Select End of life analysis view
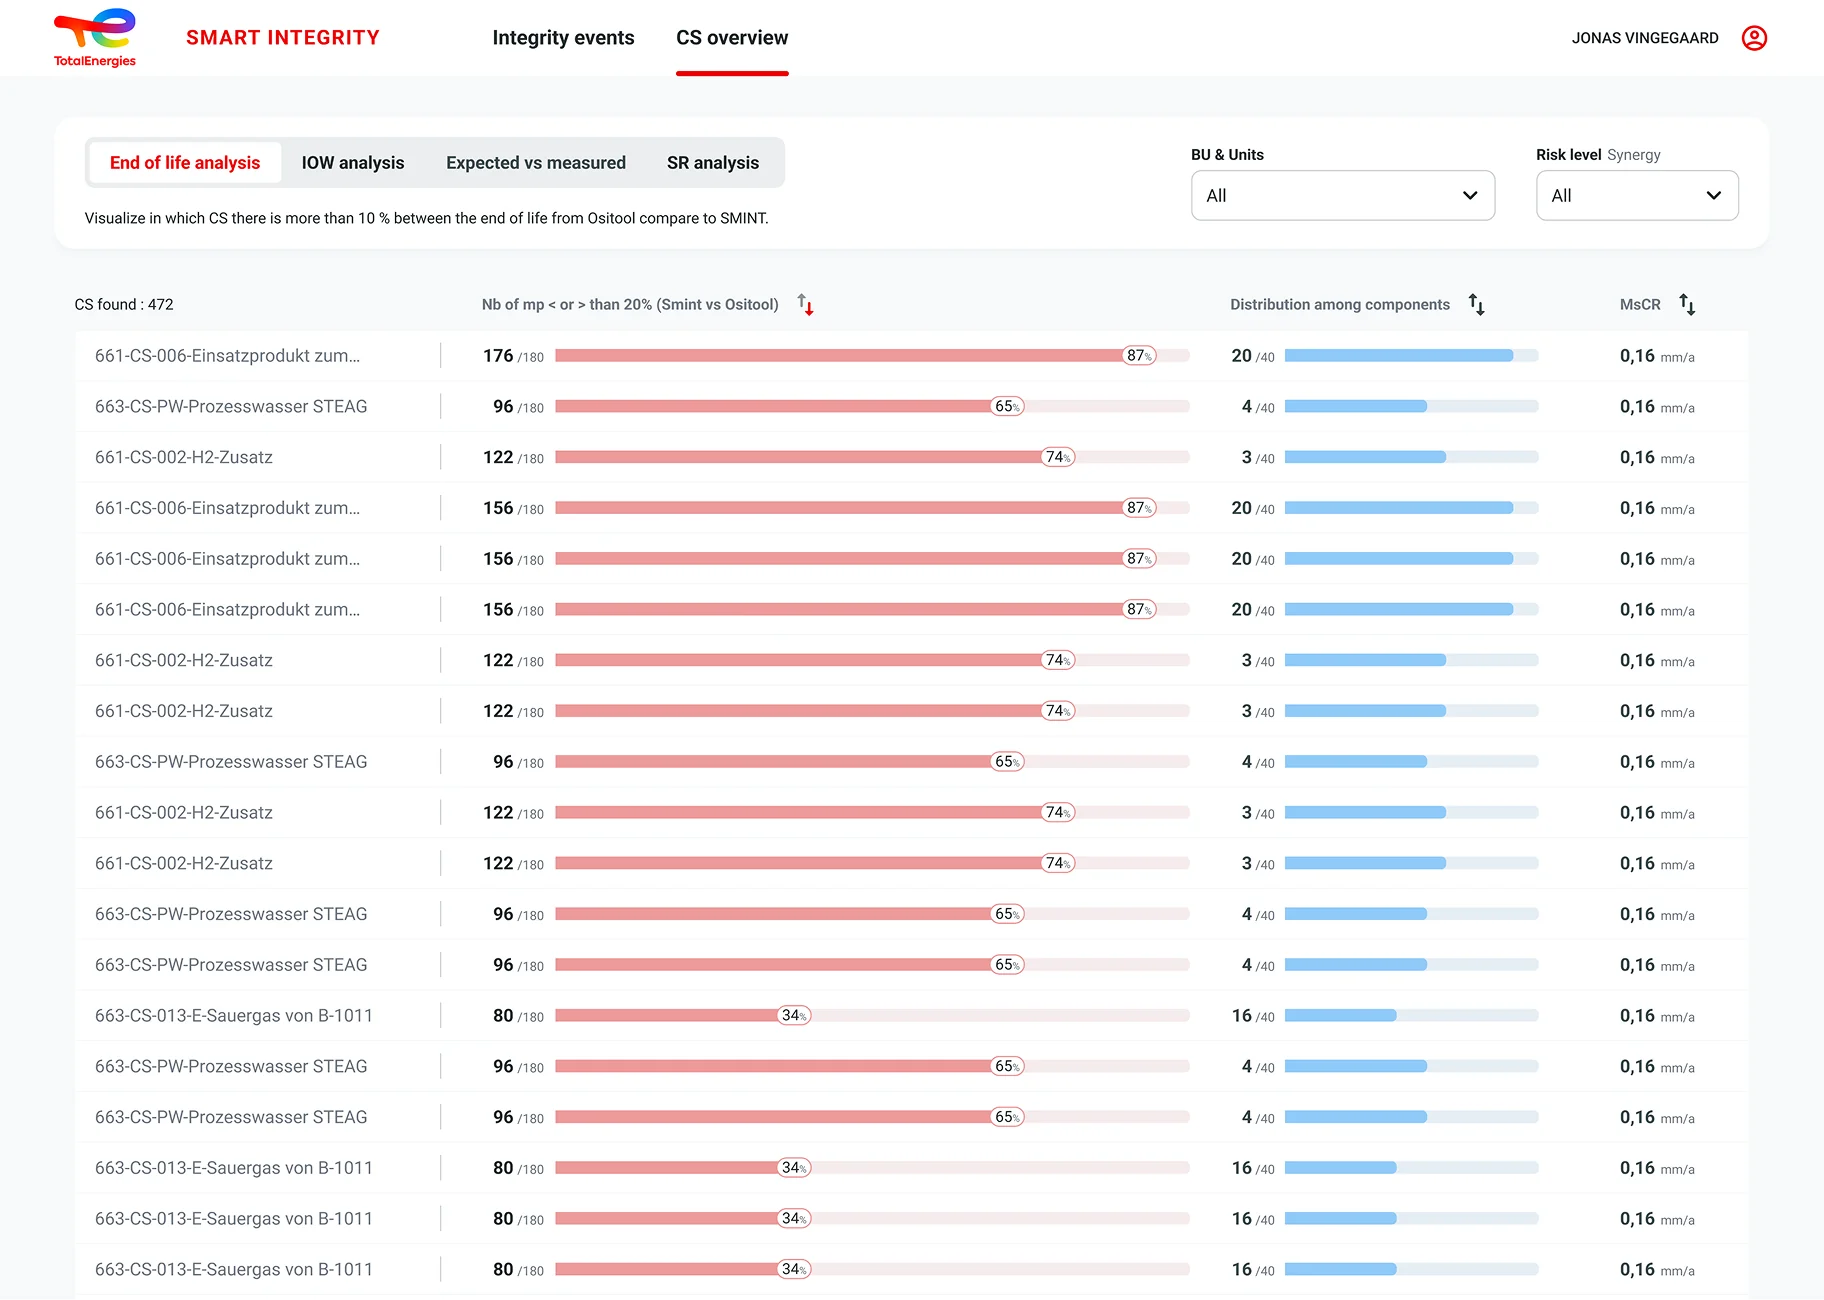 pyautogui.click(x=185, y=163)
